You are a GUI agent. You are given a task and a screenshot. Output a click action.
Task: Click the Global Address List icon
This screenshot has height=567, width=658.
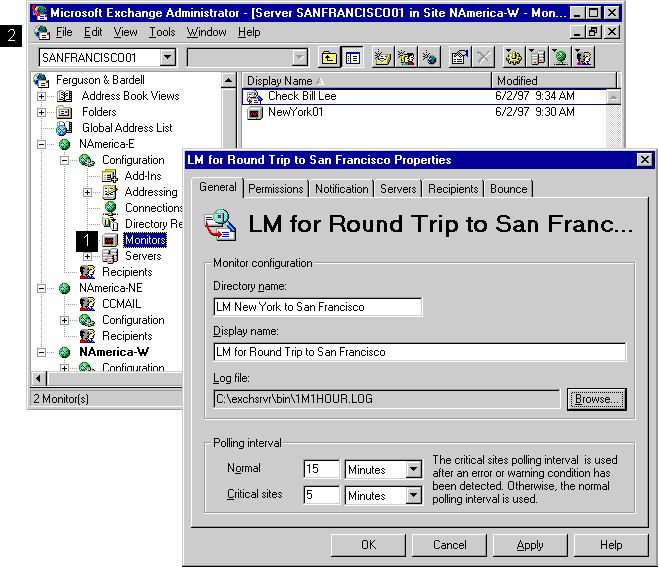pyautogui.click(x=64, y=128)
